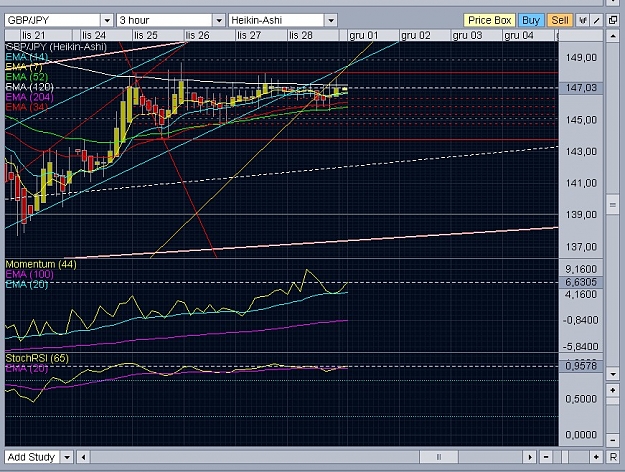Click the gru 01 date header

point(364,35)
